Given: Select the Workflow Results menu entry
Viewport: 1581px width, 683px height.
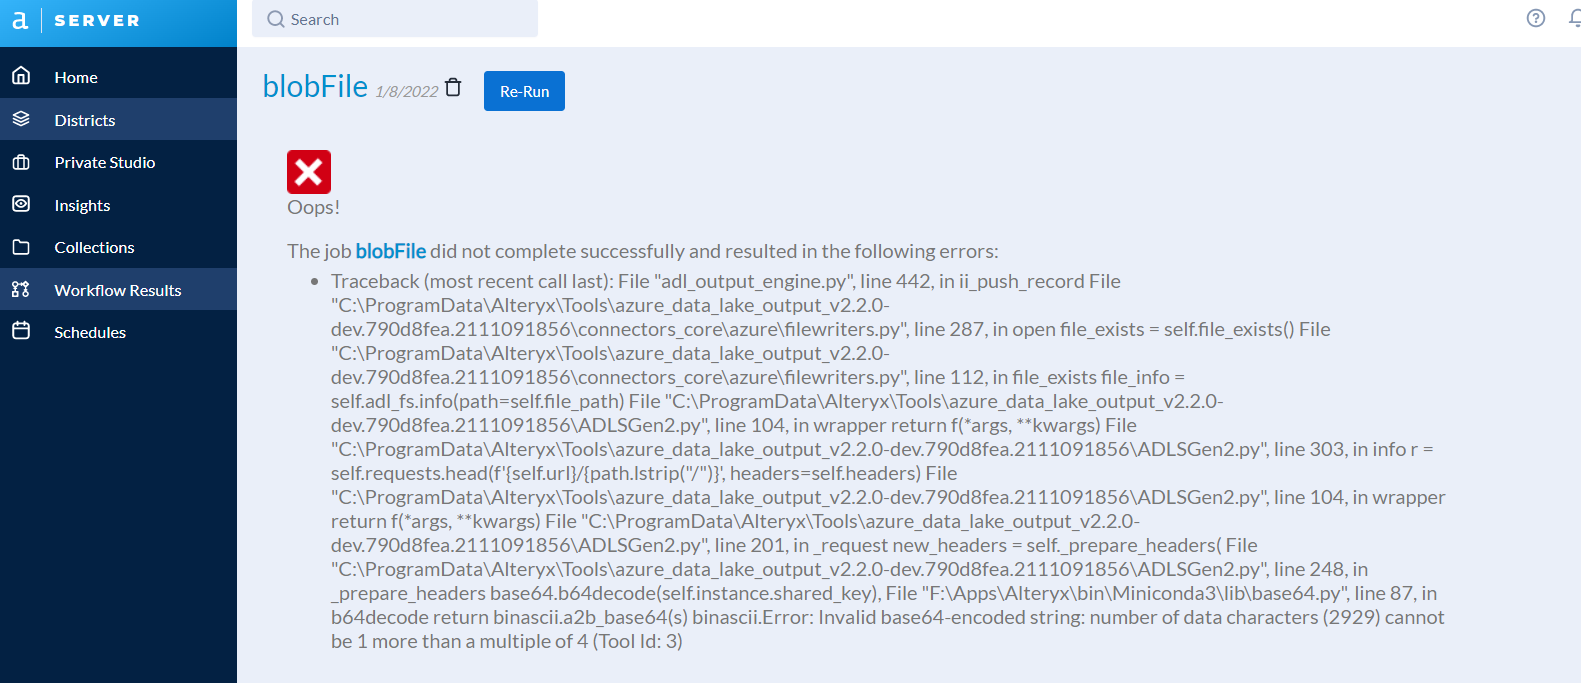Looking at the screenshot, I should (x=117, y=289).
